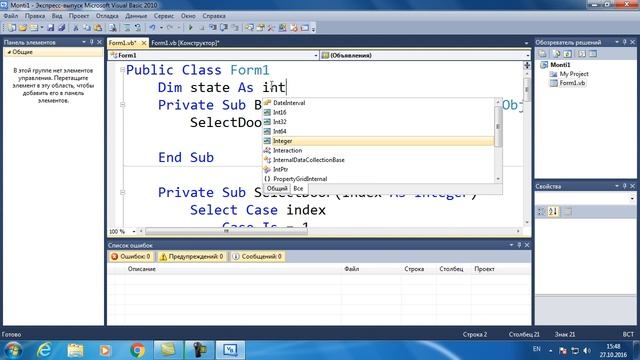Click the Copy icon in toolbar
Viewport: 640px width, 360px height.
tap(87, 28)
